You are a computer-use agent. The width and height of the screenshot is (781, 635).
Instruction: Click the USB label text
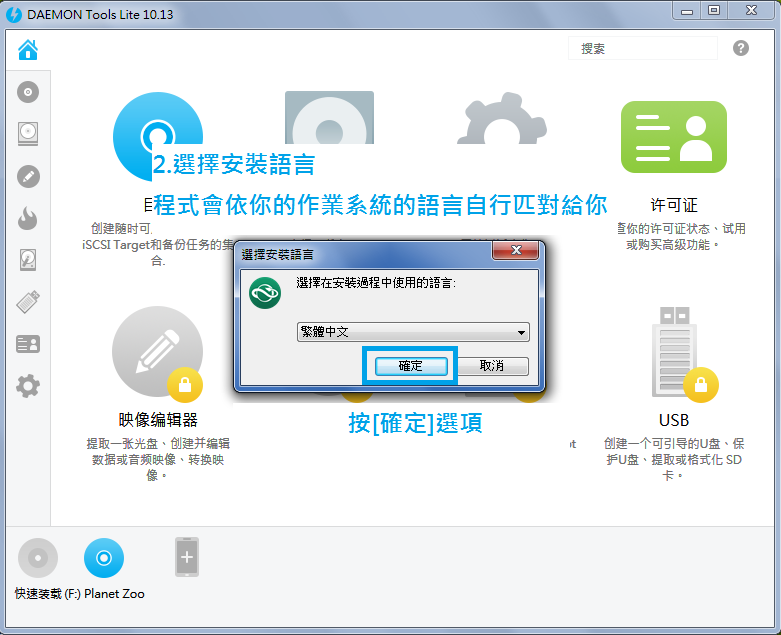[x=674, y=420]
